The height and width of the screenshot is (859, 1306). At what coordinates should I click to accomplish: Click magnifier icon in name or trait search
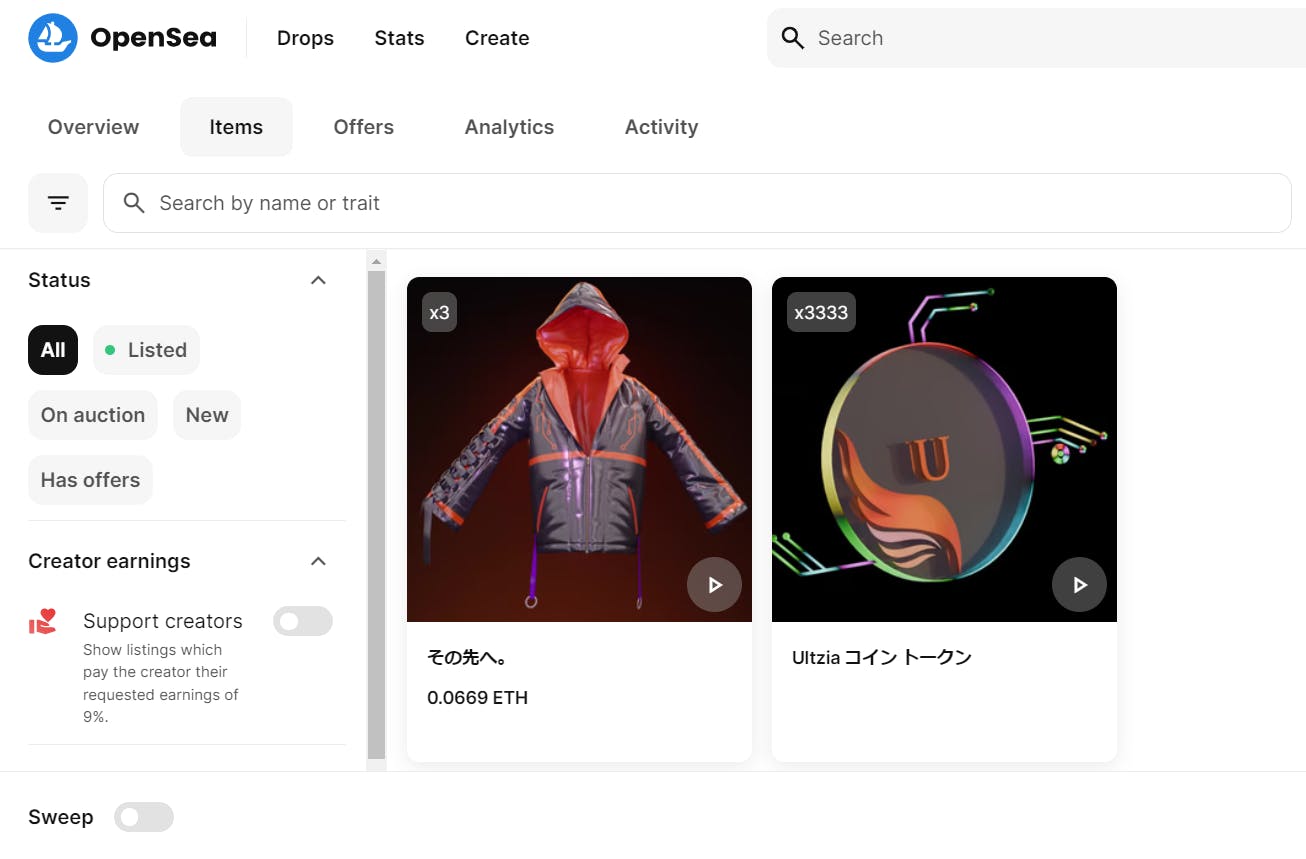click(x=134, y=203)
